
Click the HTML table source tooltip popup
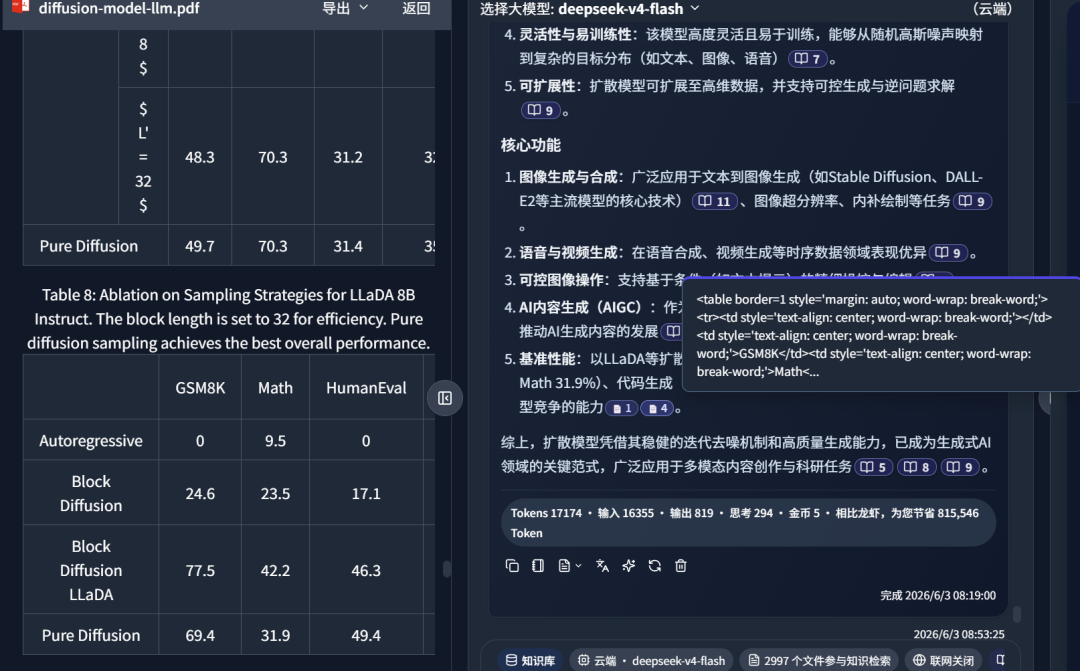click(x=880, y=335)
